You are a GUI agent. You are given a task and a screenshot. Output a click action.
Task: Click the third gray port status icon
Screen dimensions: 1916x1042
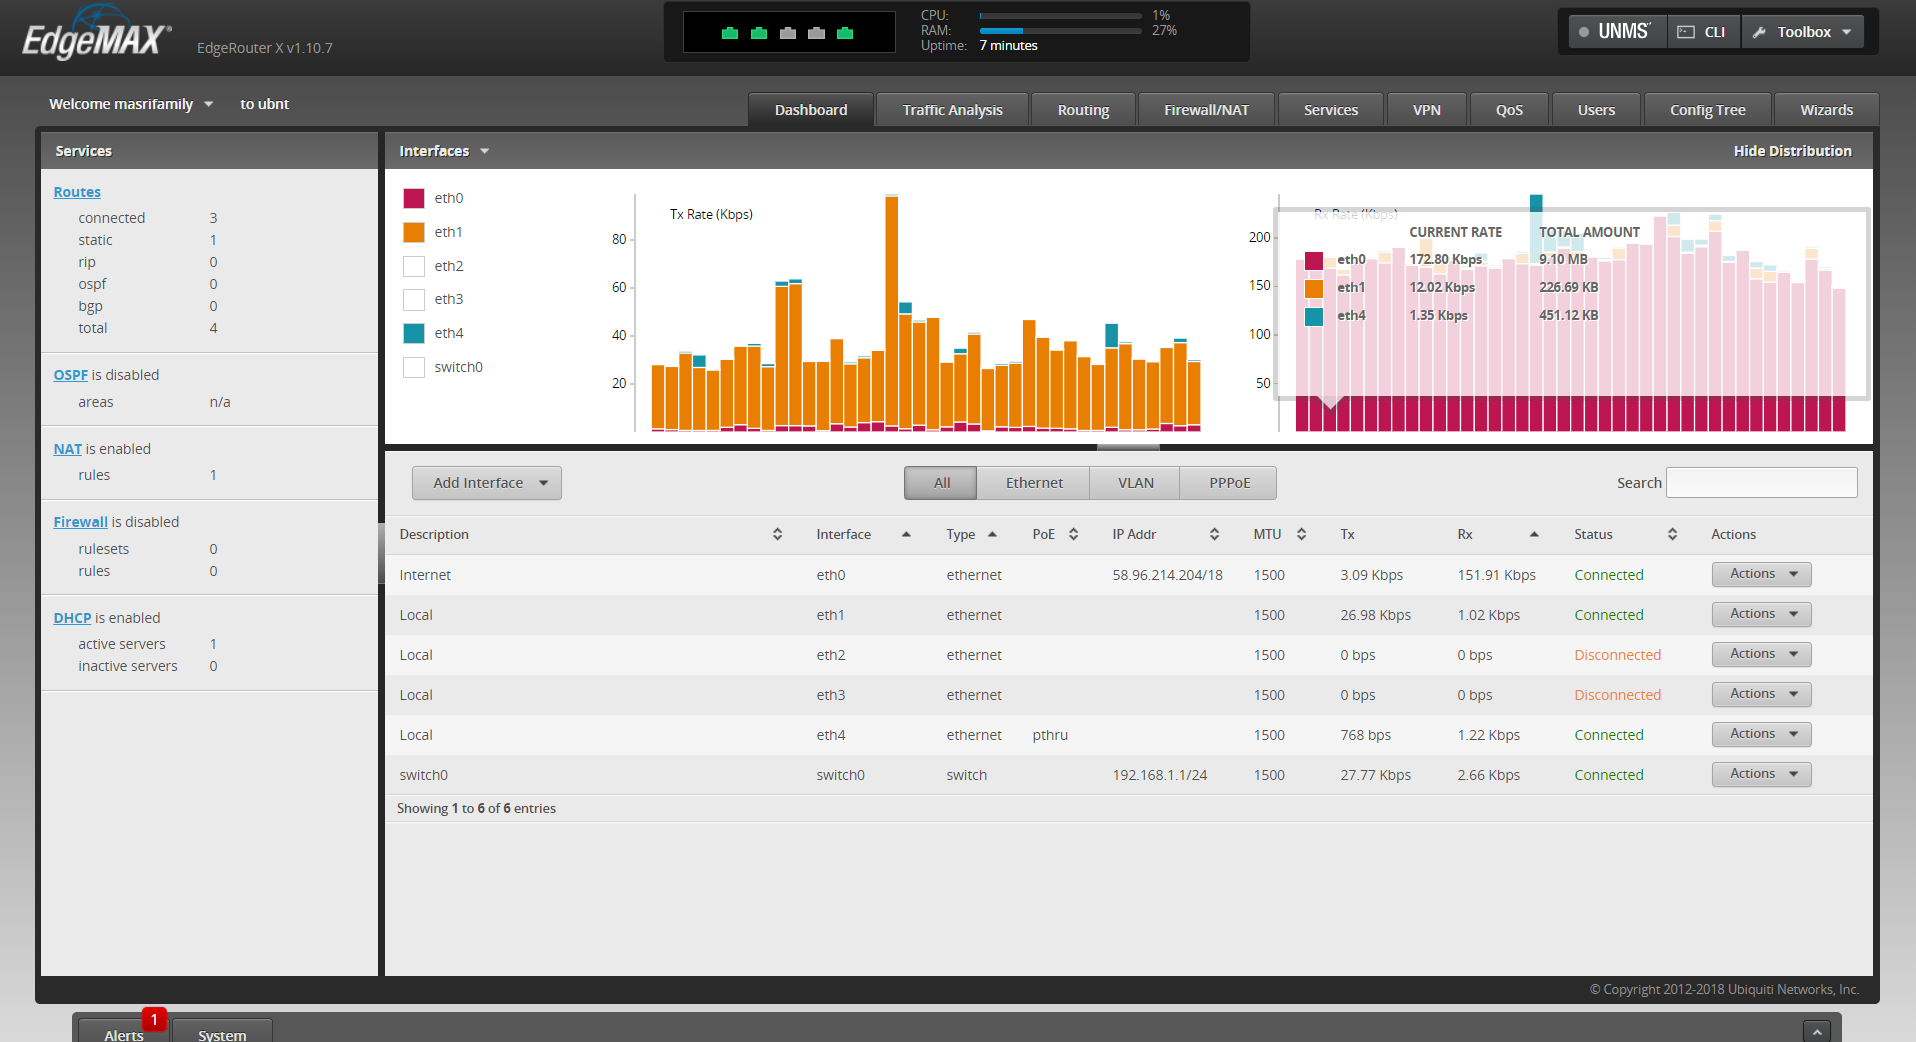(788, 33)
